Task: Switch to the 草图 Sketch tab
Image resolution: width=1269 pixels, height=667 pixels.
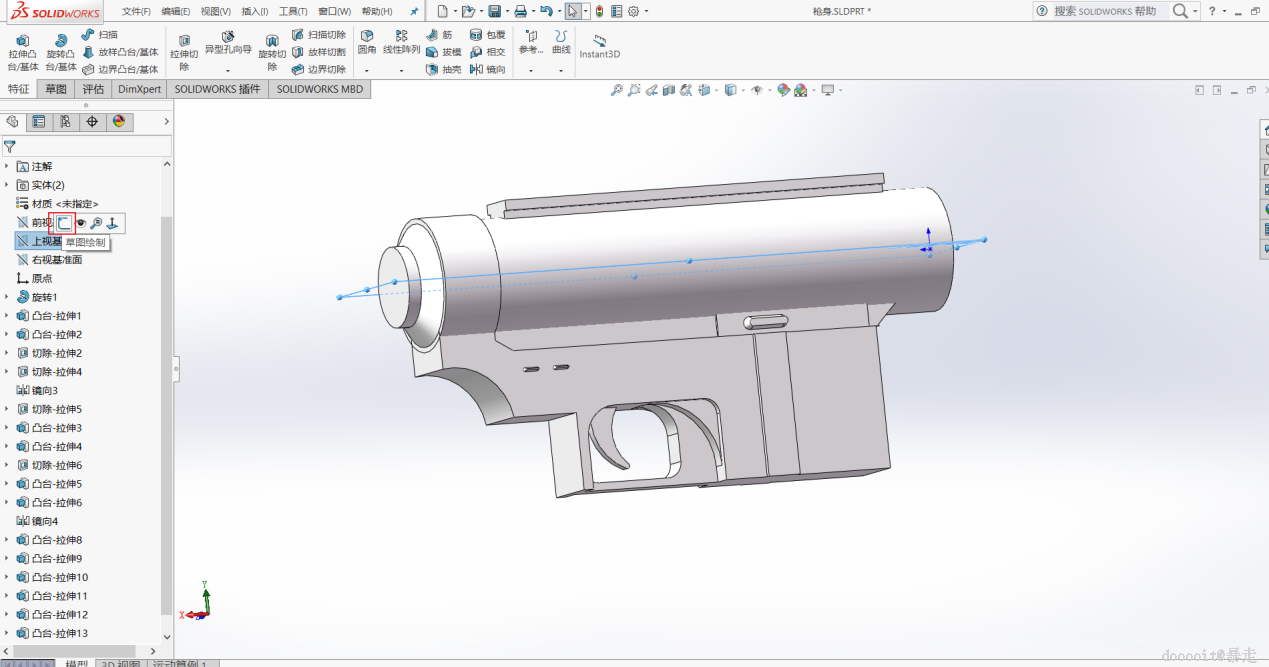Action: tap(56, 89)
